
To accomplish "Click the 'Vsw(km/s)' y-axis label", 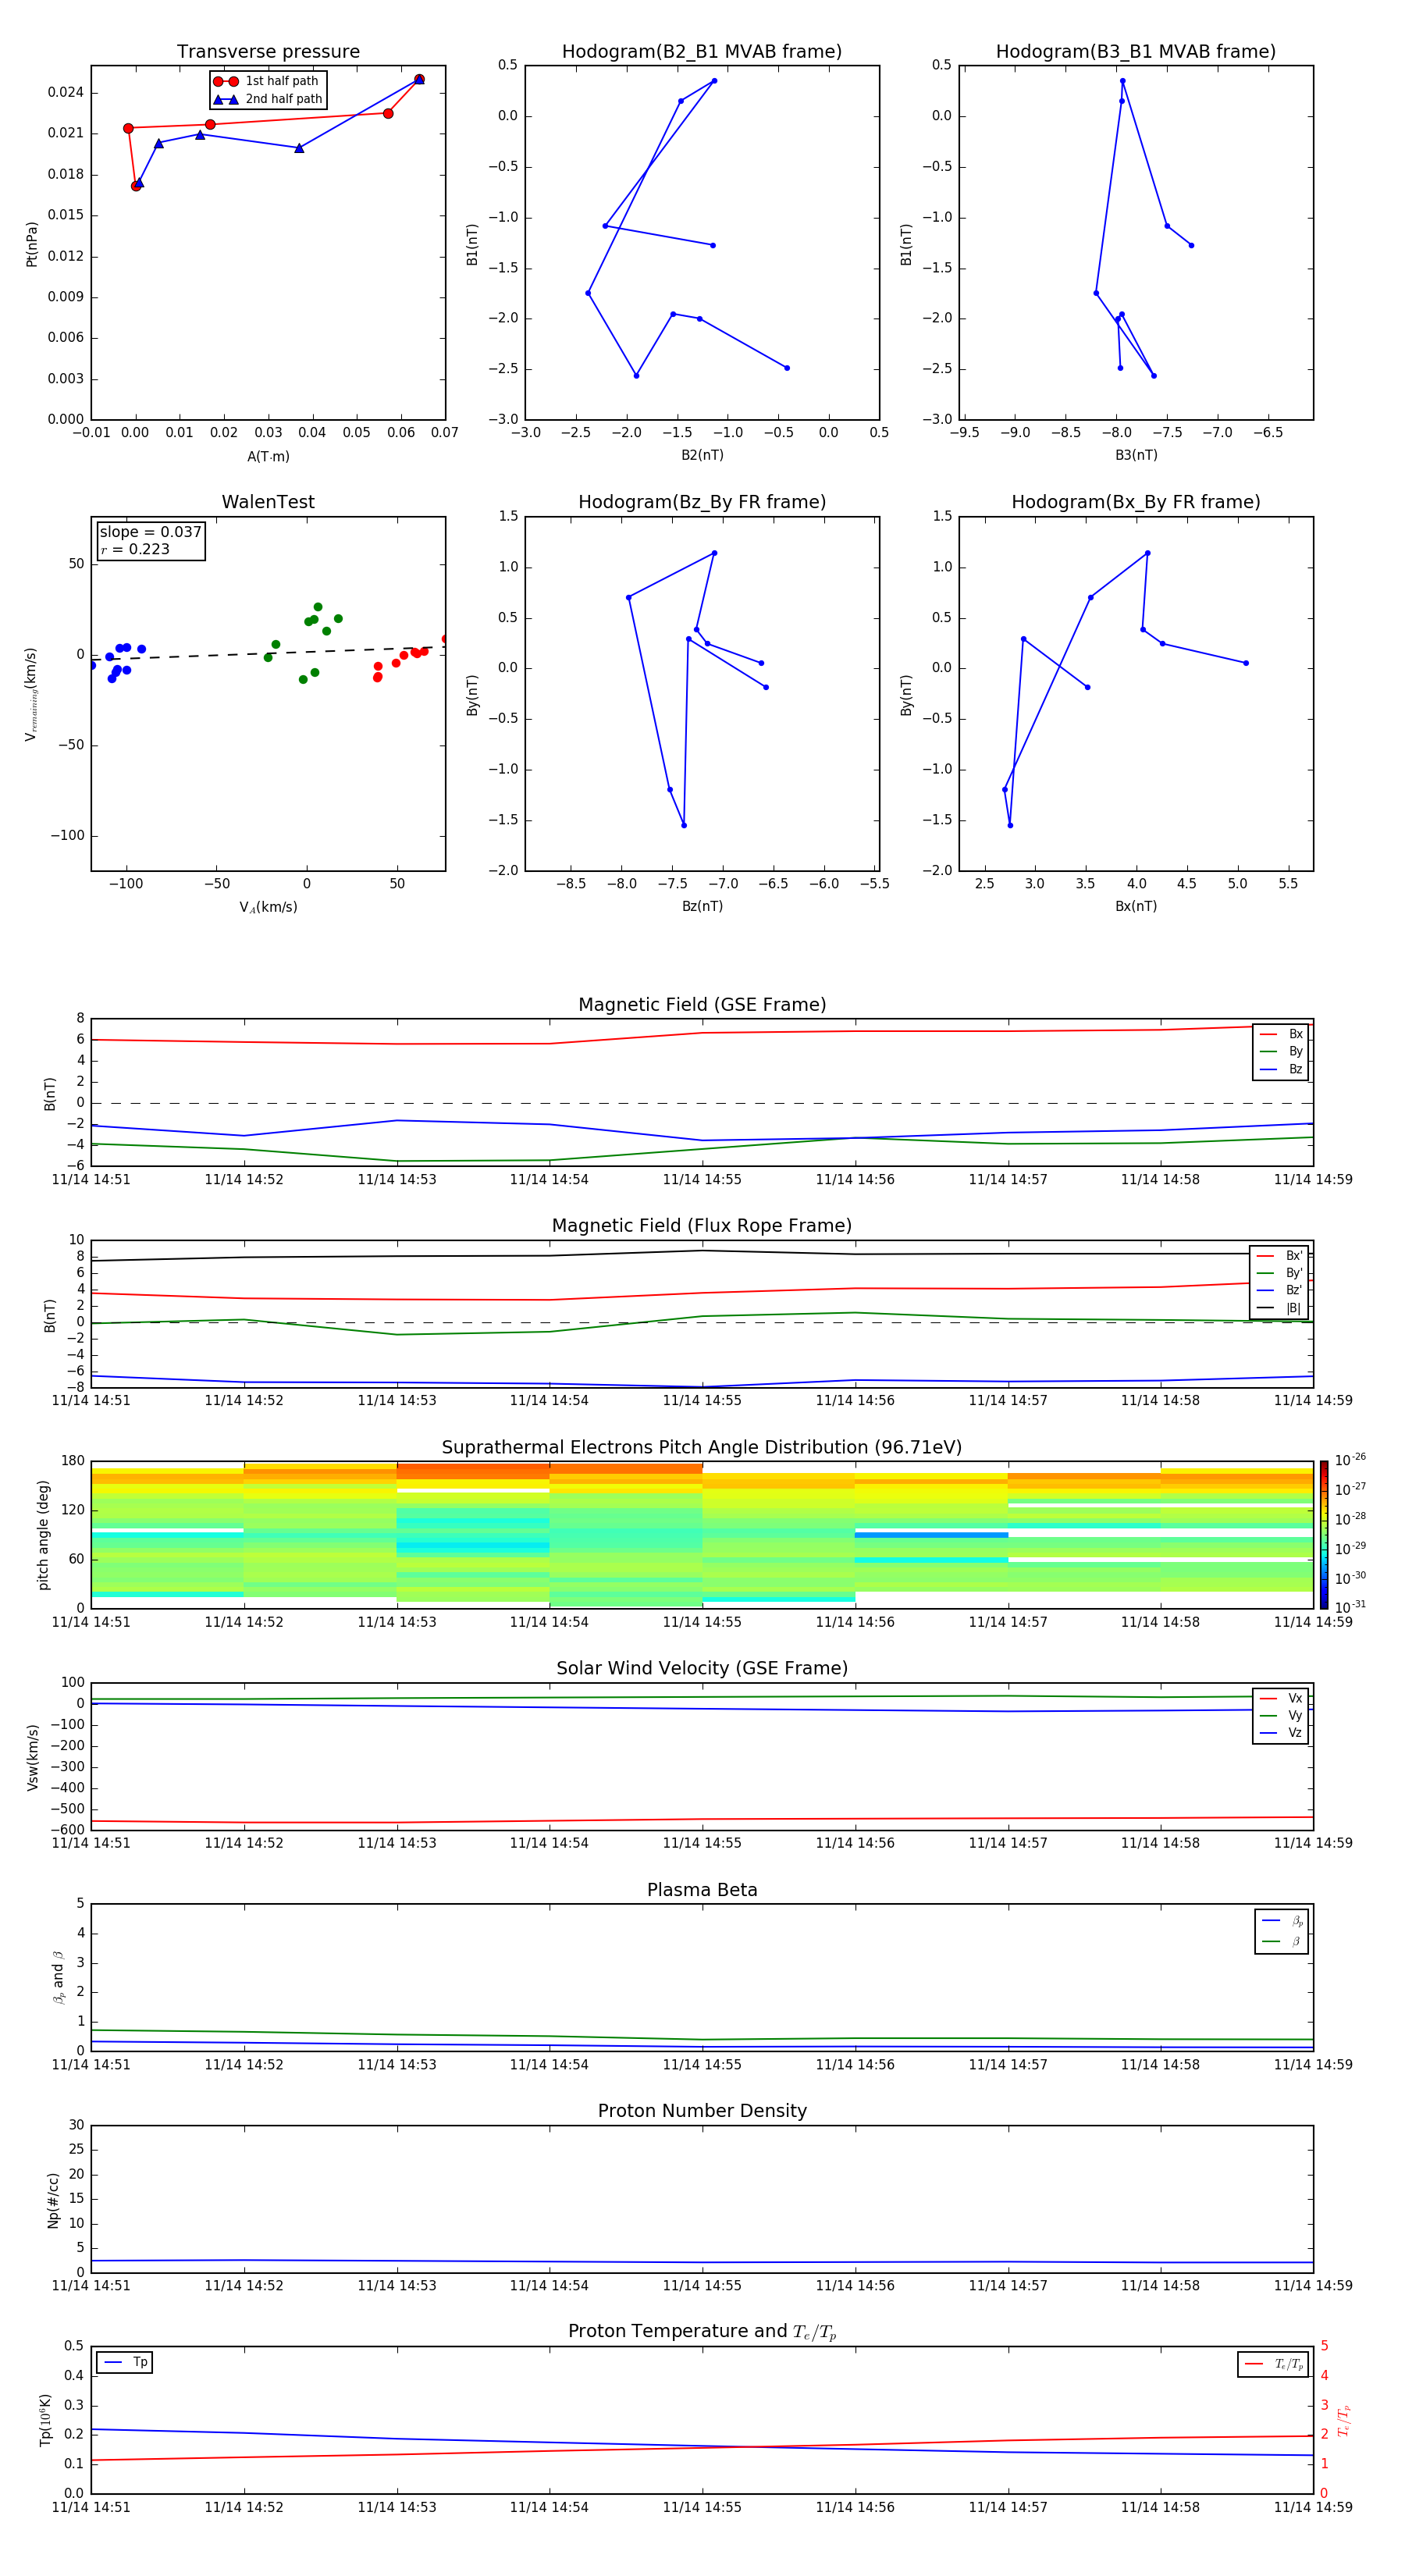I will pyautogui.click(x=33, y=1757).
